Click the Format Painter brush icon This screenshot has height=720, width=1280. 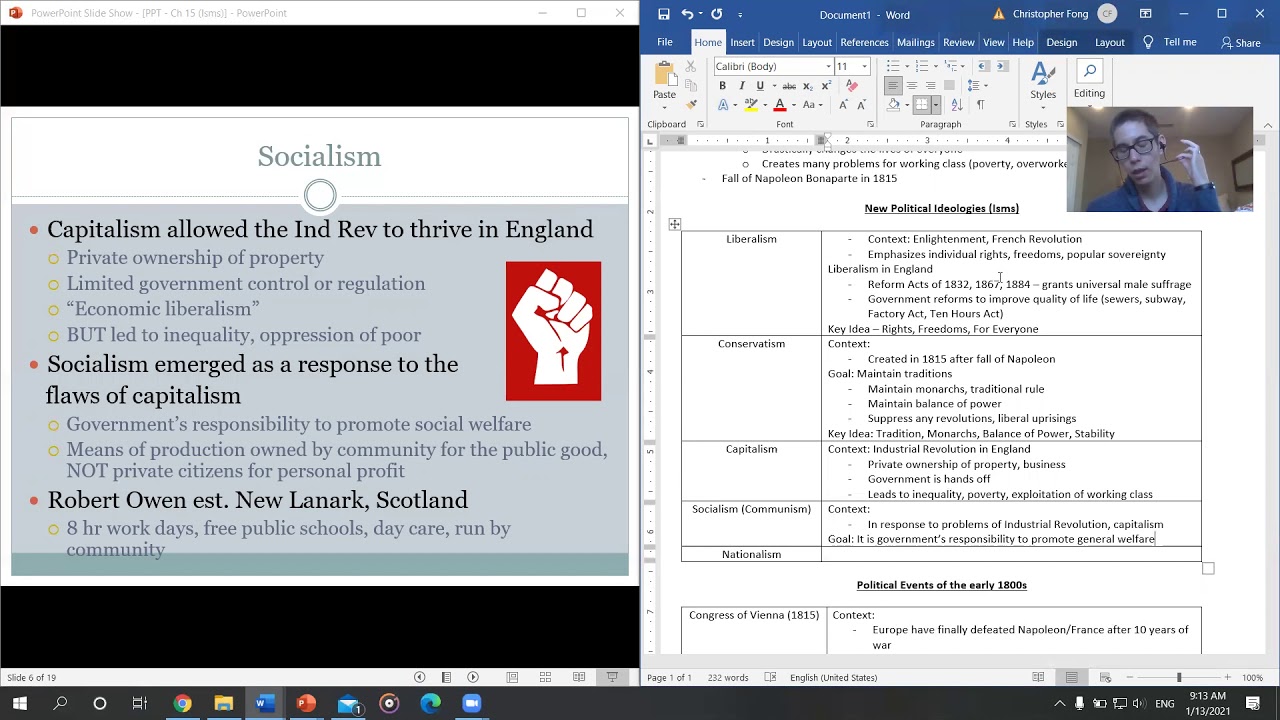[691, 104]
